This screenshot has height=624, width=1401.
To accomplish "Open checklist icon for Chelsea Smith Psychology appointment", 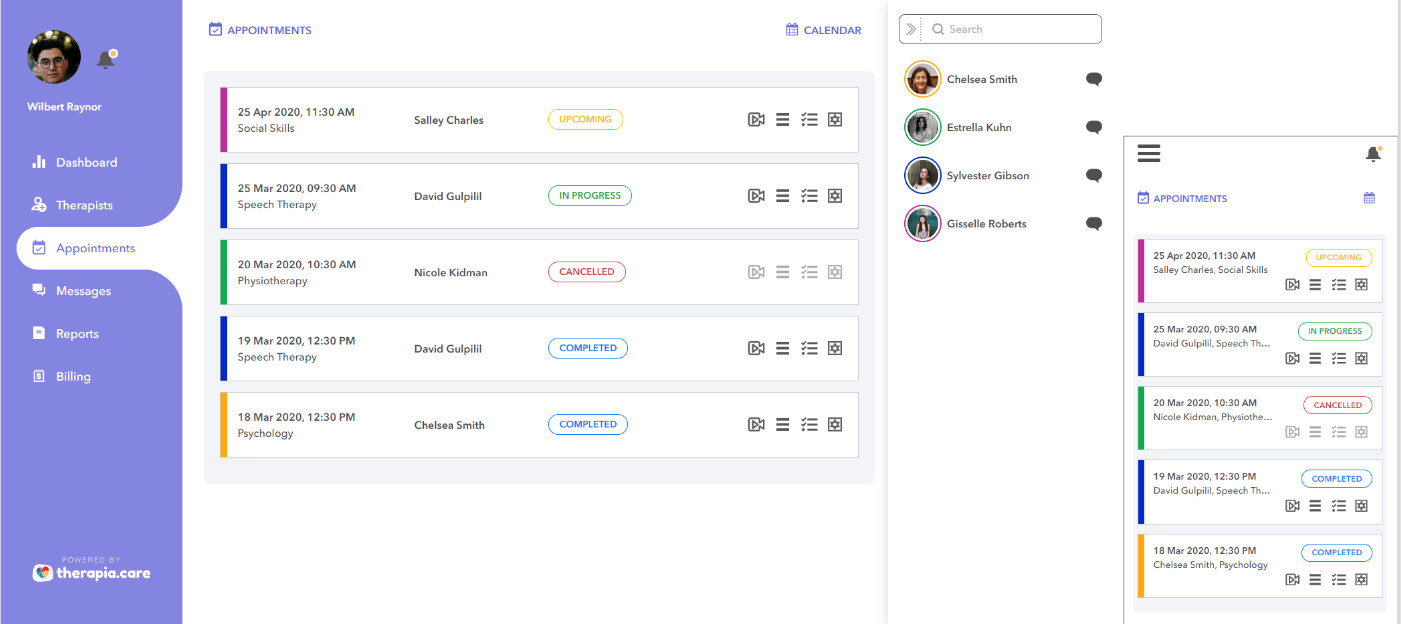I will pos(809,425).
